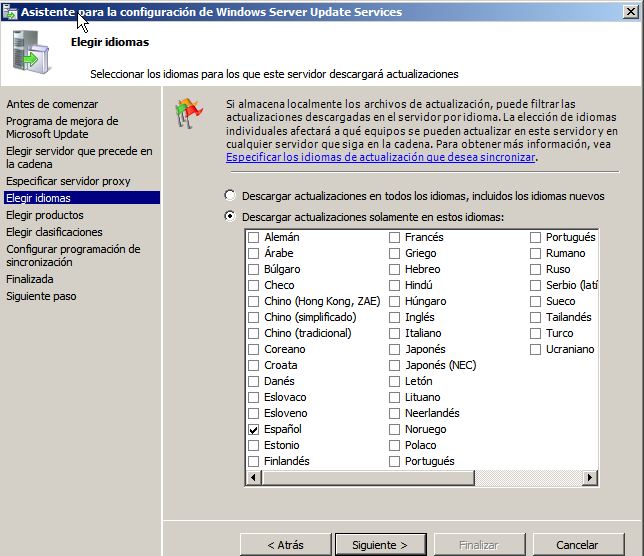Click the colored flags language icon
The height and width of the screenshot is (556, 644).
coord(189,113)
